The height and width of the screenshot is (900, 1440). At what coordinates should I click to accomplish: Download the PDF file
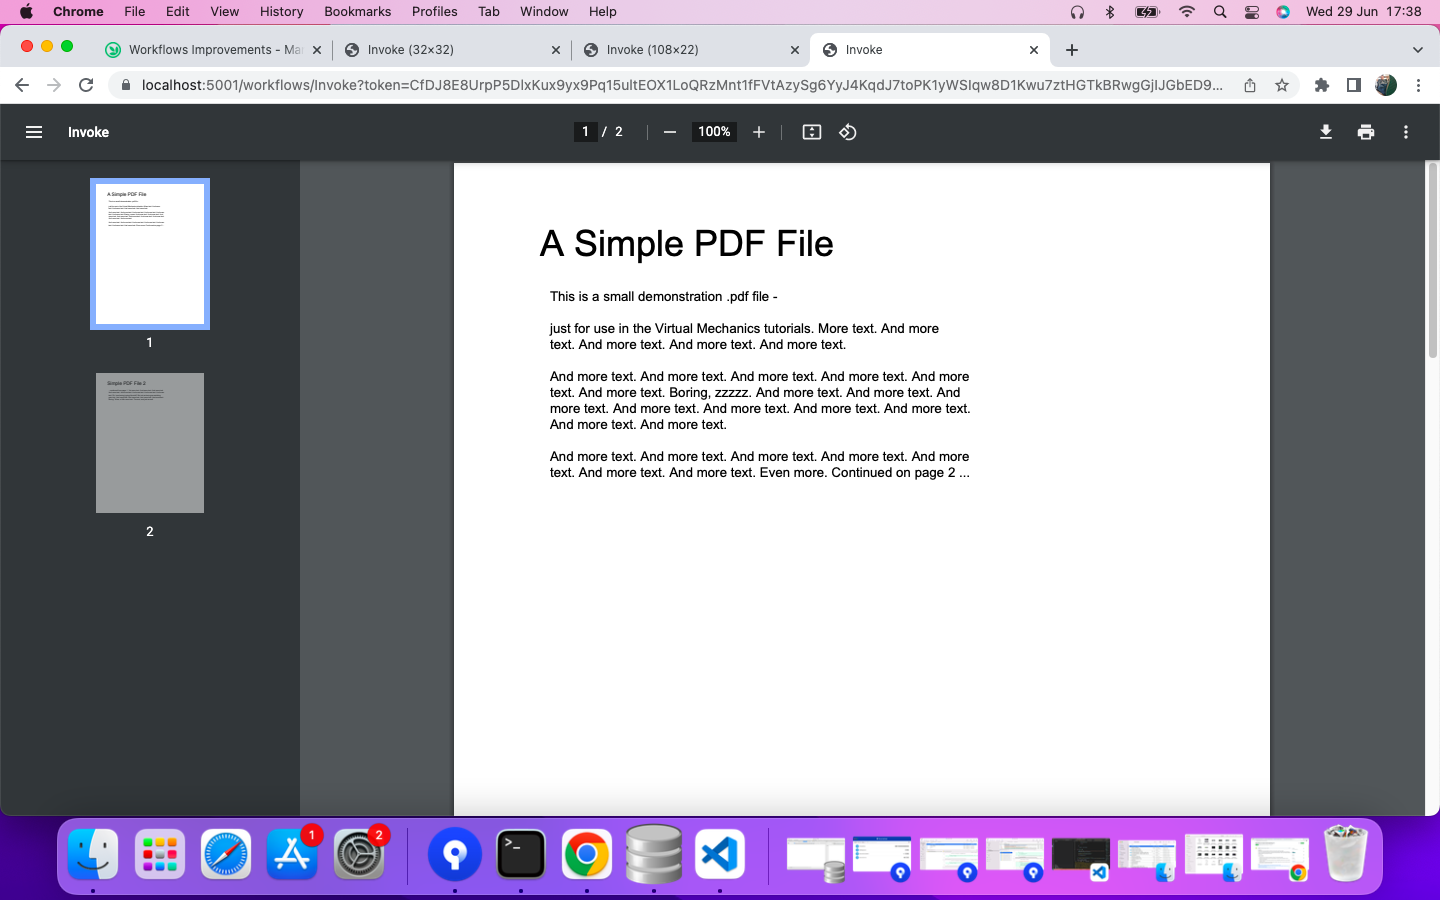click(x=1326, y=132)
